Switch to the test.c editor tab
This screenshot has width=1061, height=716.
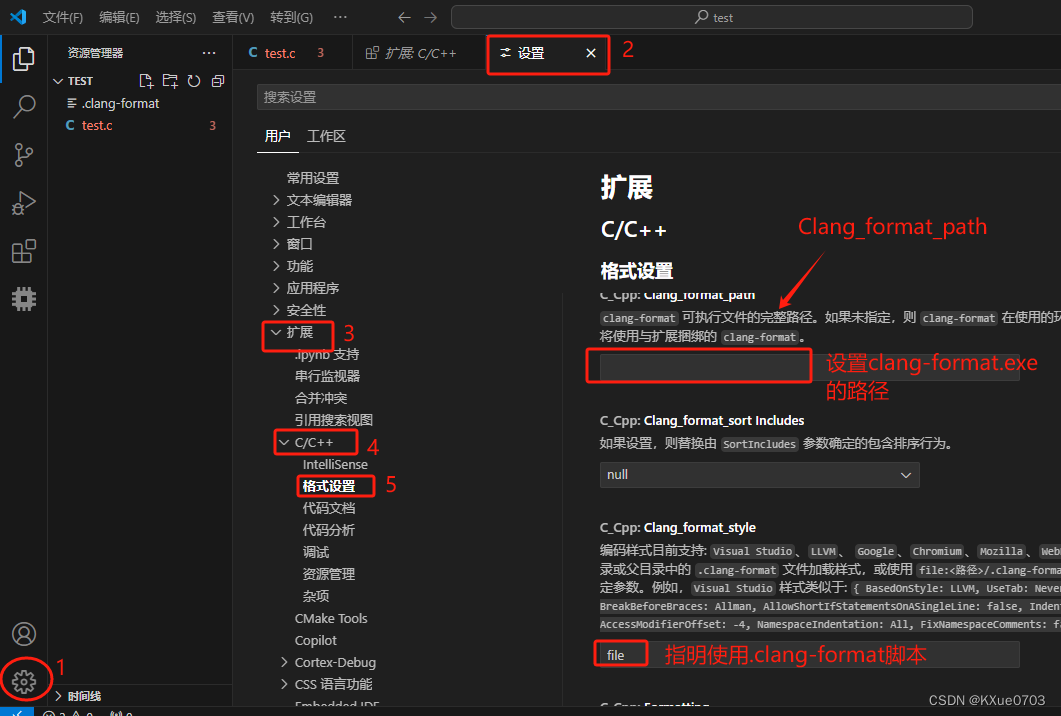(x=292, y=53)
